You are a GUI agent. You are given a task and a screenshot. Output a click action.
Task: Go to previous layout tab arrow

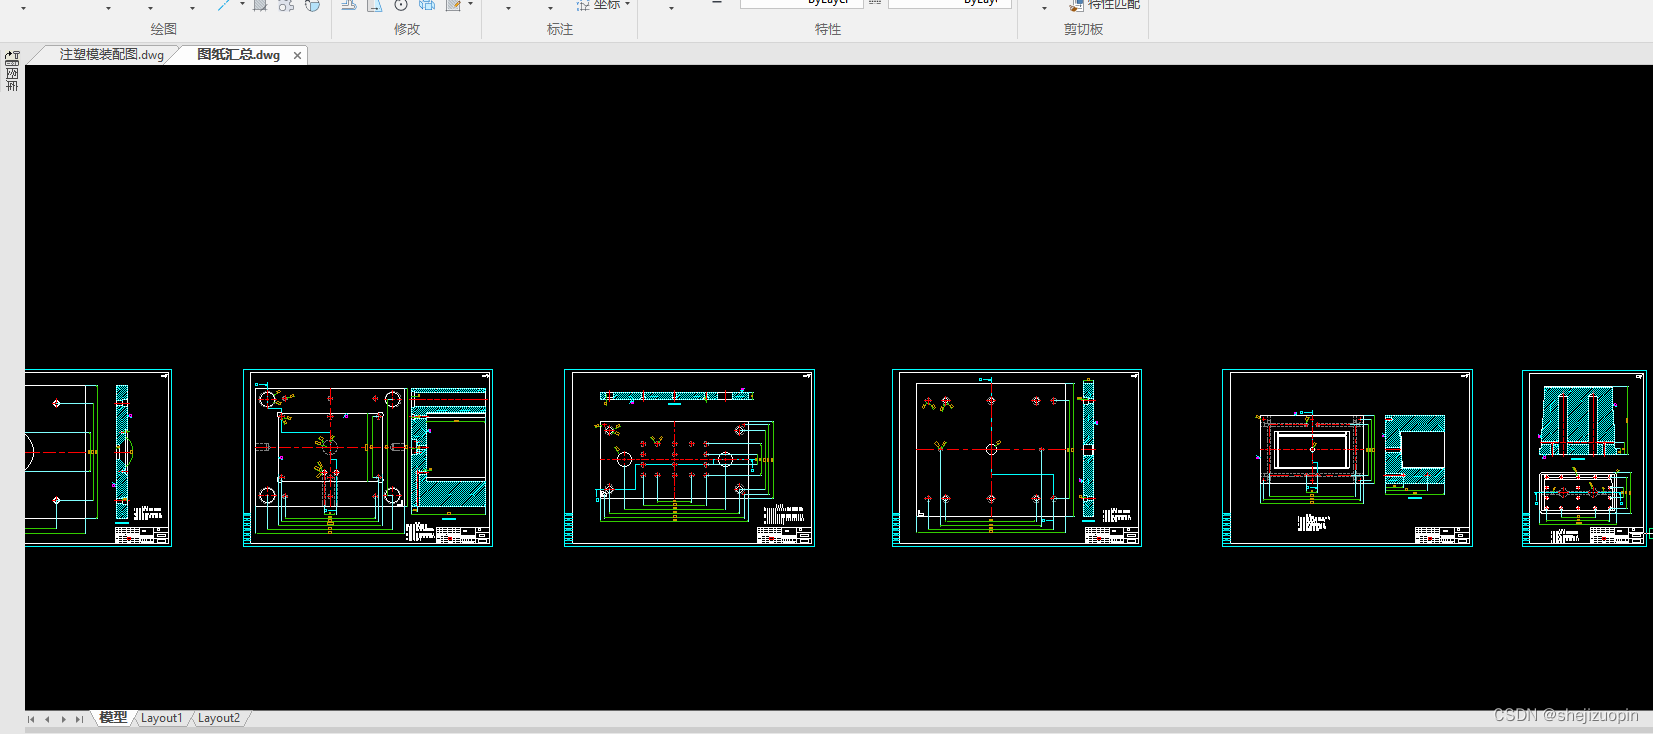(x=47, y=719)
